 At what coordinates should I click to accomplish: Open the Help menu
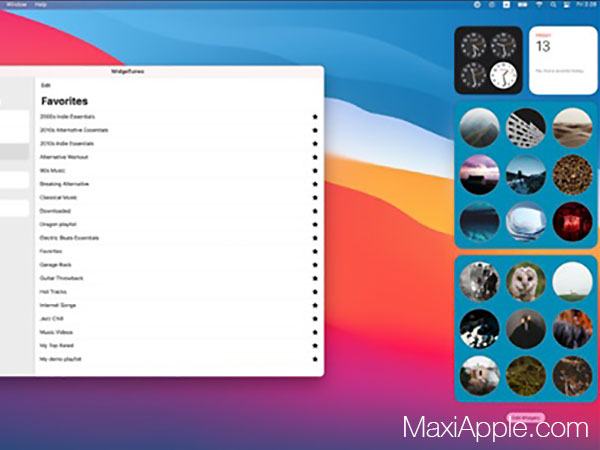(x=40, y=5)
